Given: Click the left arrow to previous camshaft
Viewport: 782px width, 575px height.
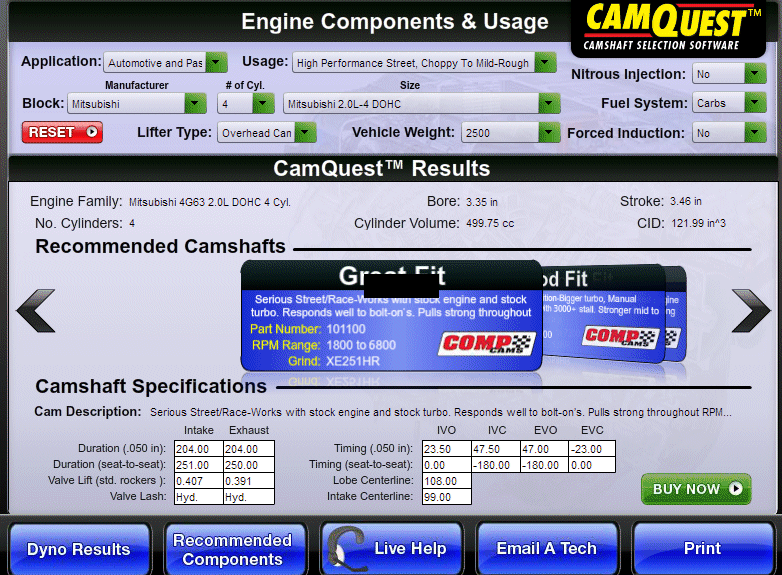Looking at the screenshot, I should tap(36, 311).
